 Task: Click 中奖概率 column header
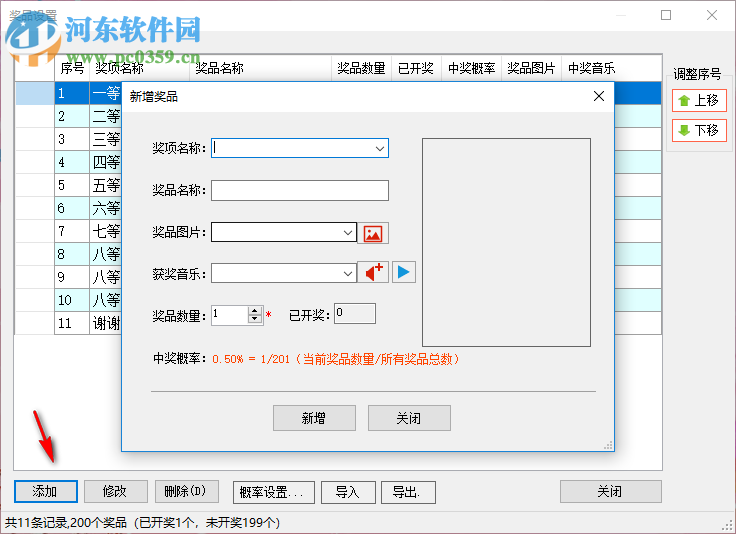[x=471, y=69]
